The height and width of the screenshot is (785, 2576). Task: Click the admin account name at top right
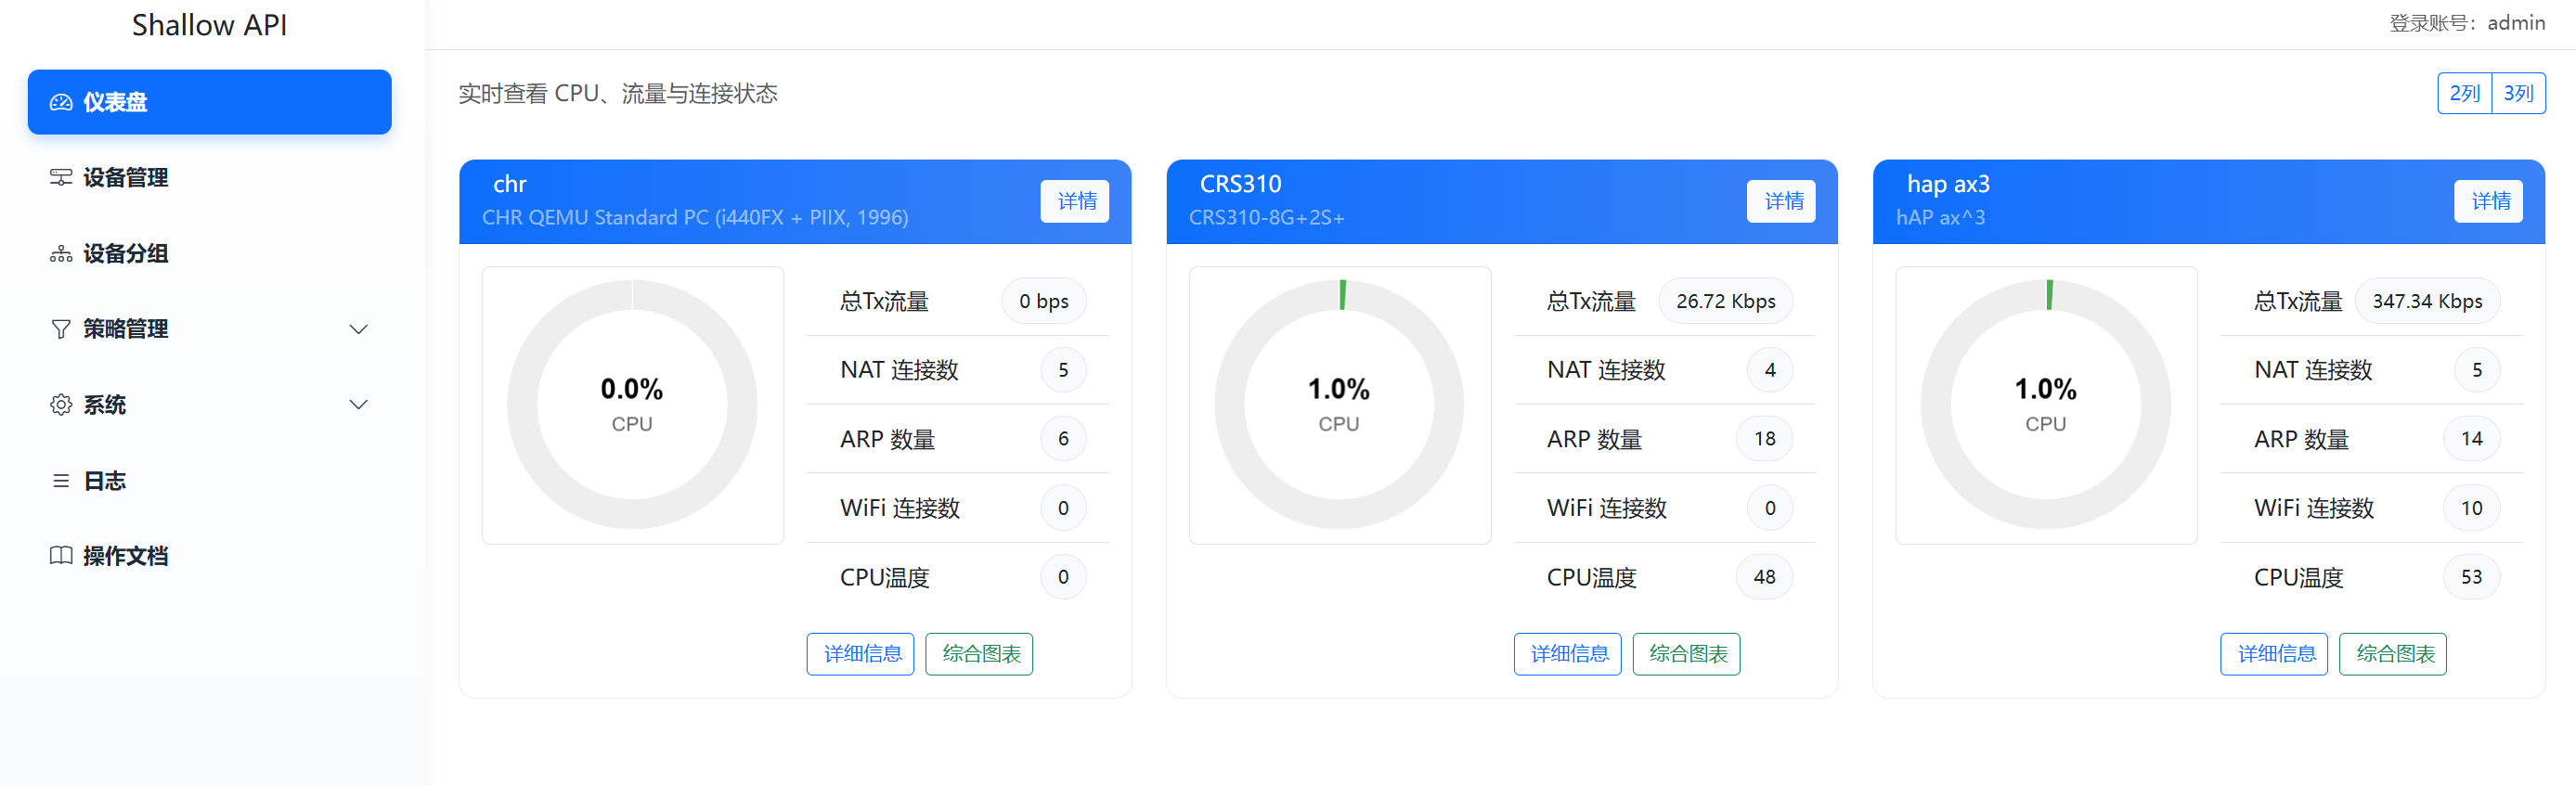[x=2516, y=23]
